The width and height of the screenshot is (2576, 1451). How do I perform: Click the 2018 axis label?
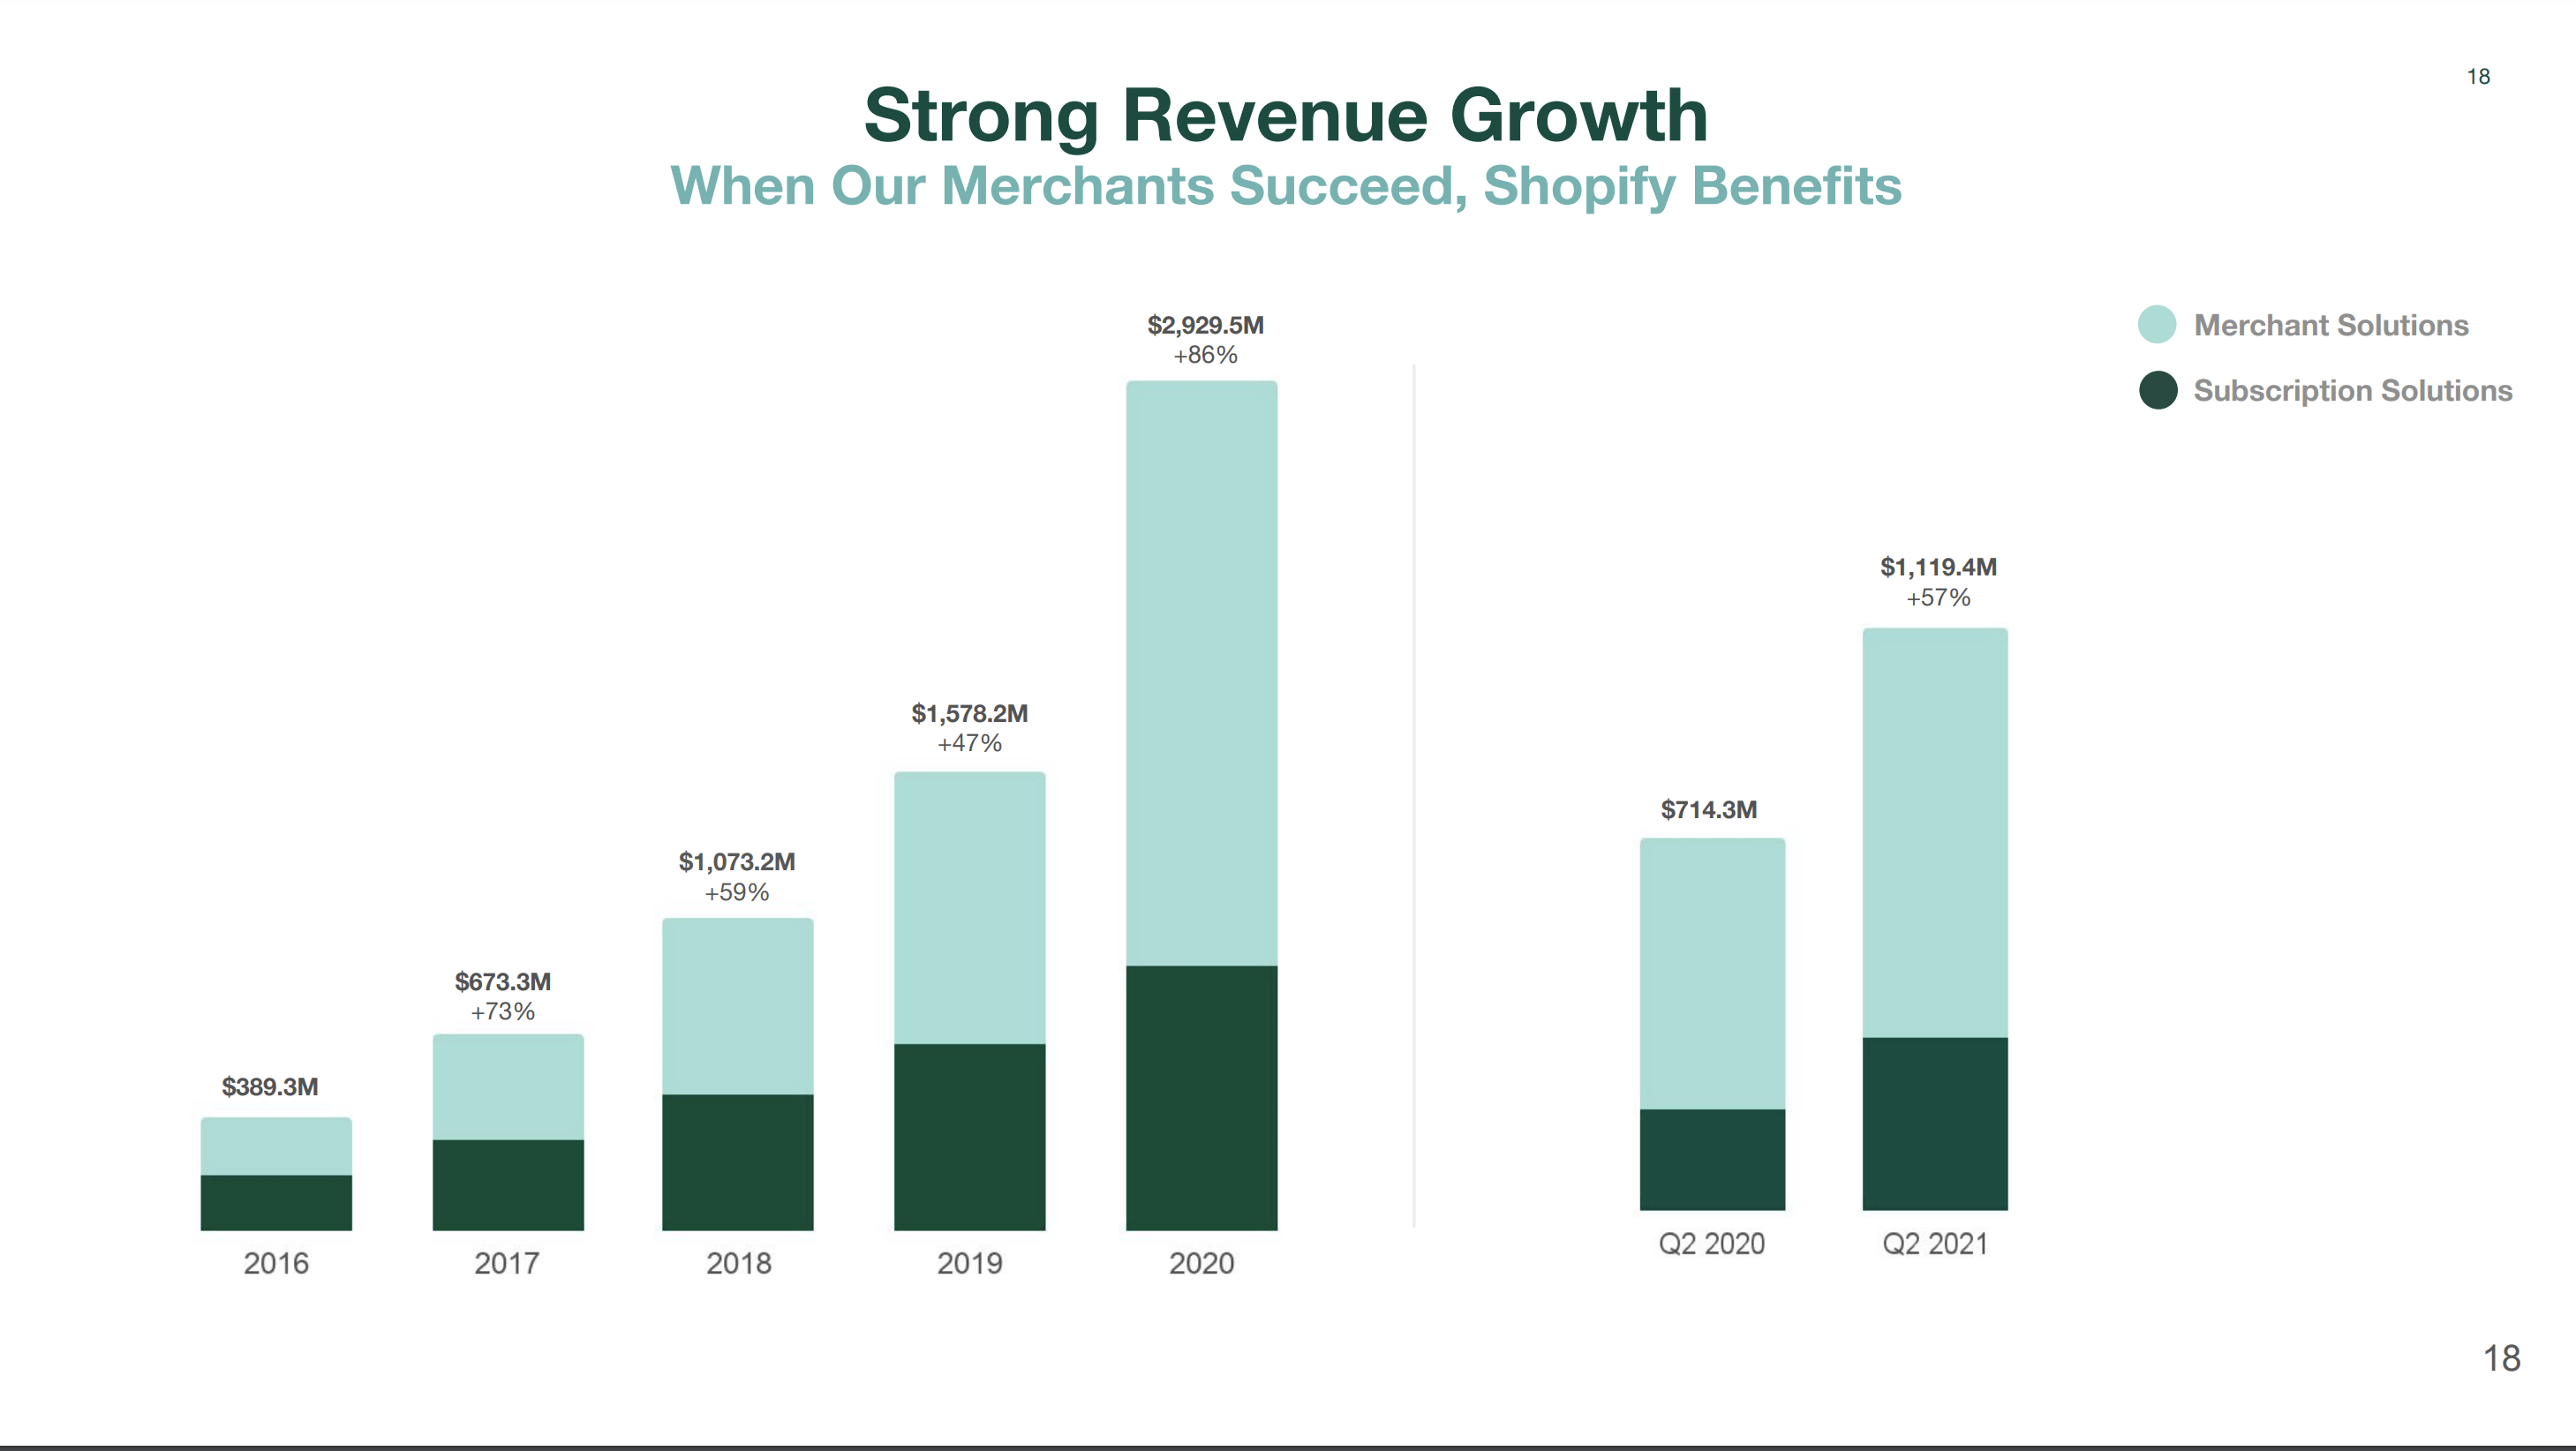tap(739, 1264)
